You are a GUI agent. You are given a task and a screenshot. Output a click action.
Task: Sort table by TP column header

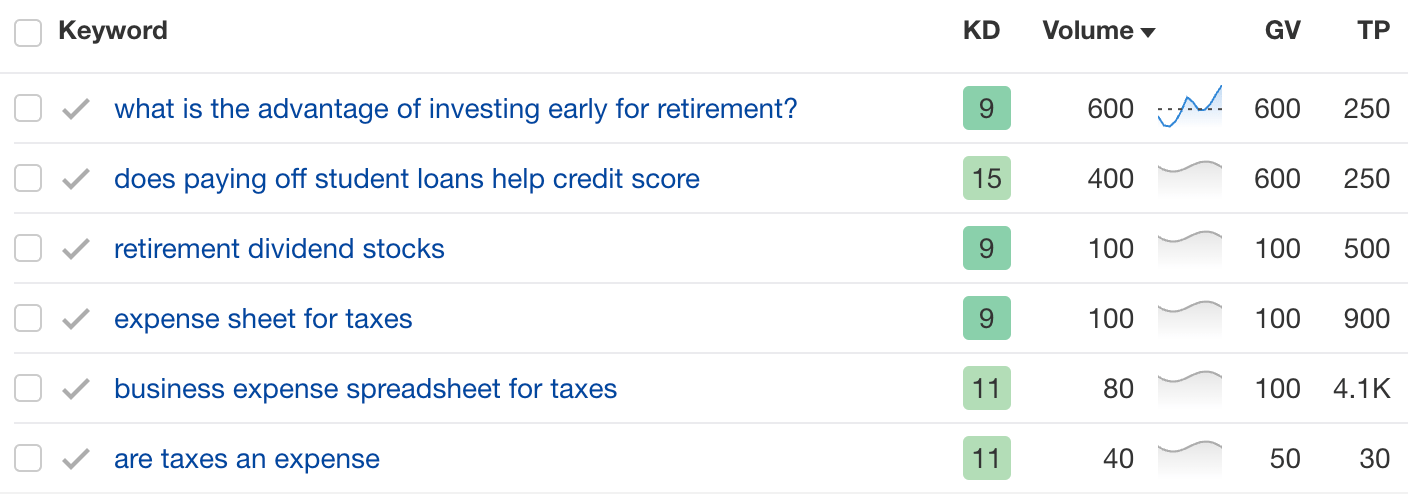[1374, 31]
